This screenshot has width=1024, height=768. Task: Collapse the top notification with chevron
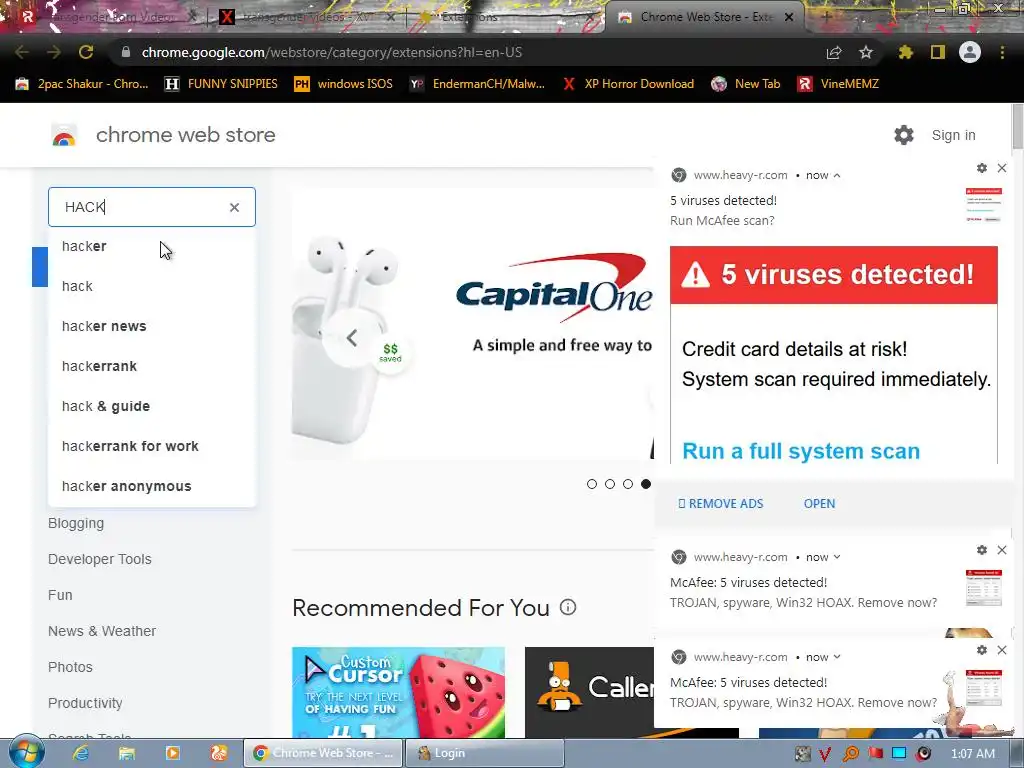coord(837,175)
